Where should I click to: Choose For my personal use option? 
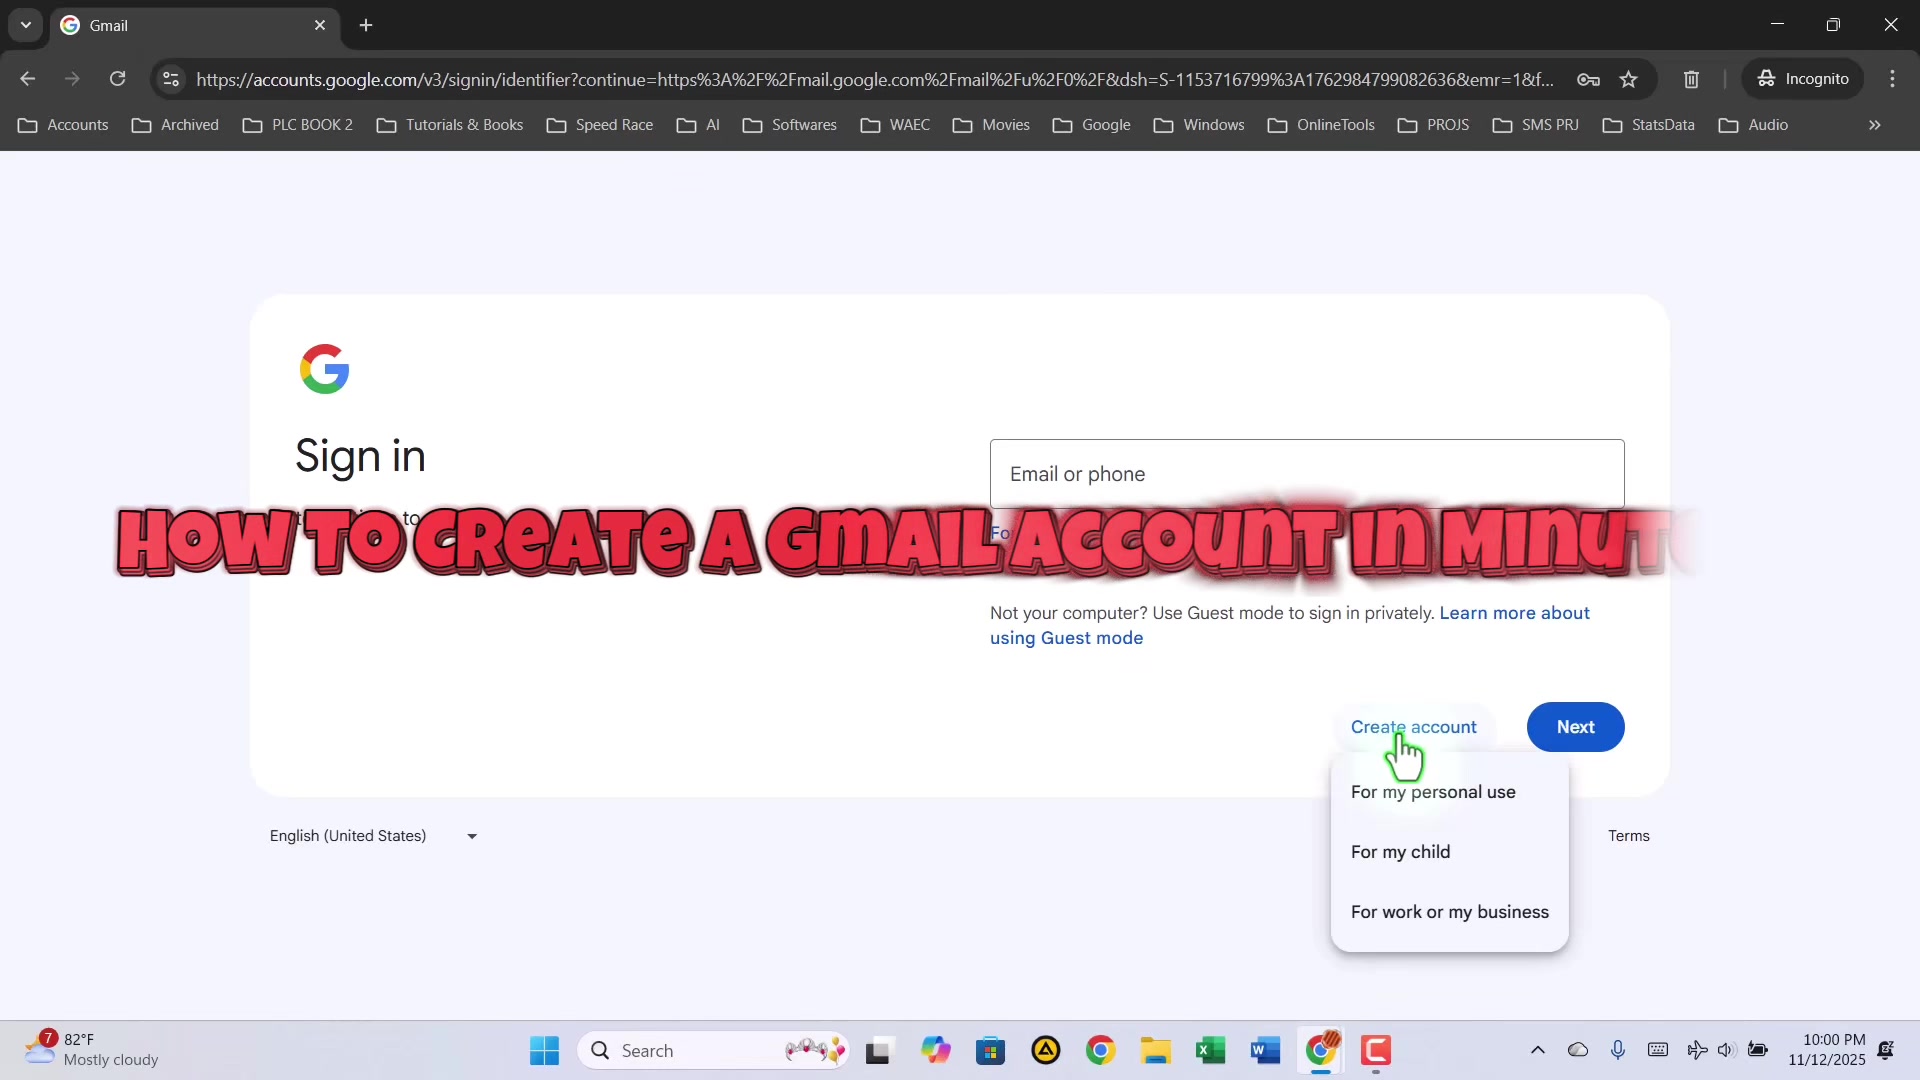click(1449, 792)
